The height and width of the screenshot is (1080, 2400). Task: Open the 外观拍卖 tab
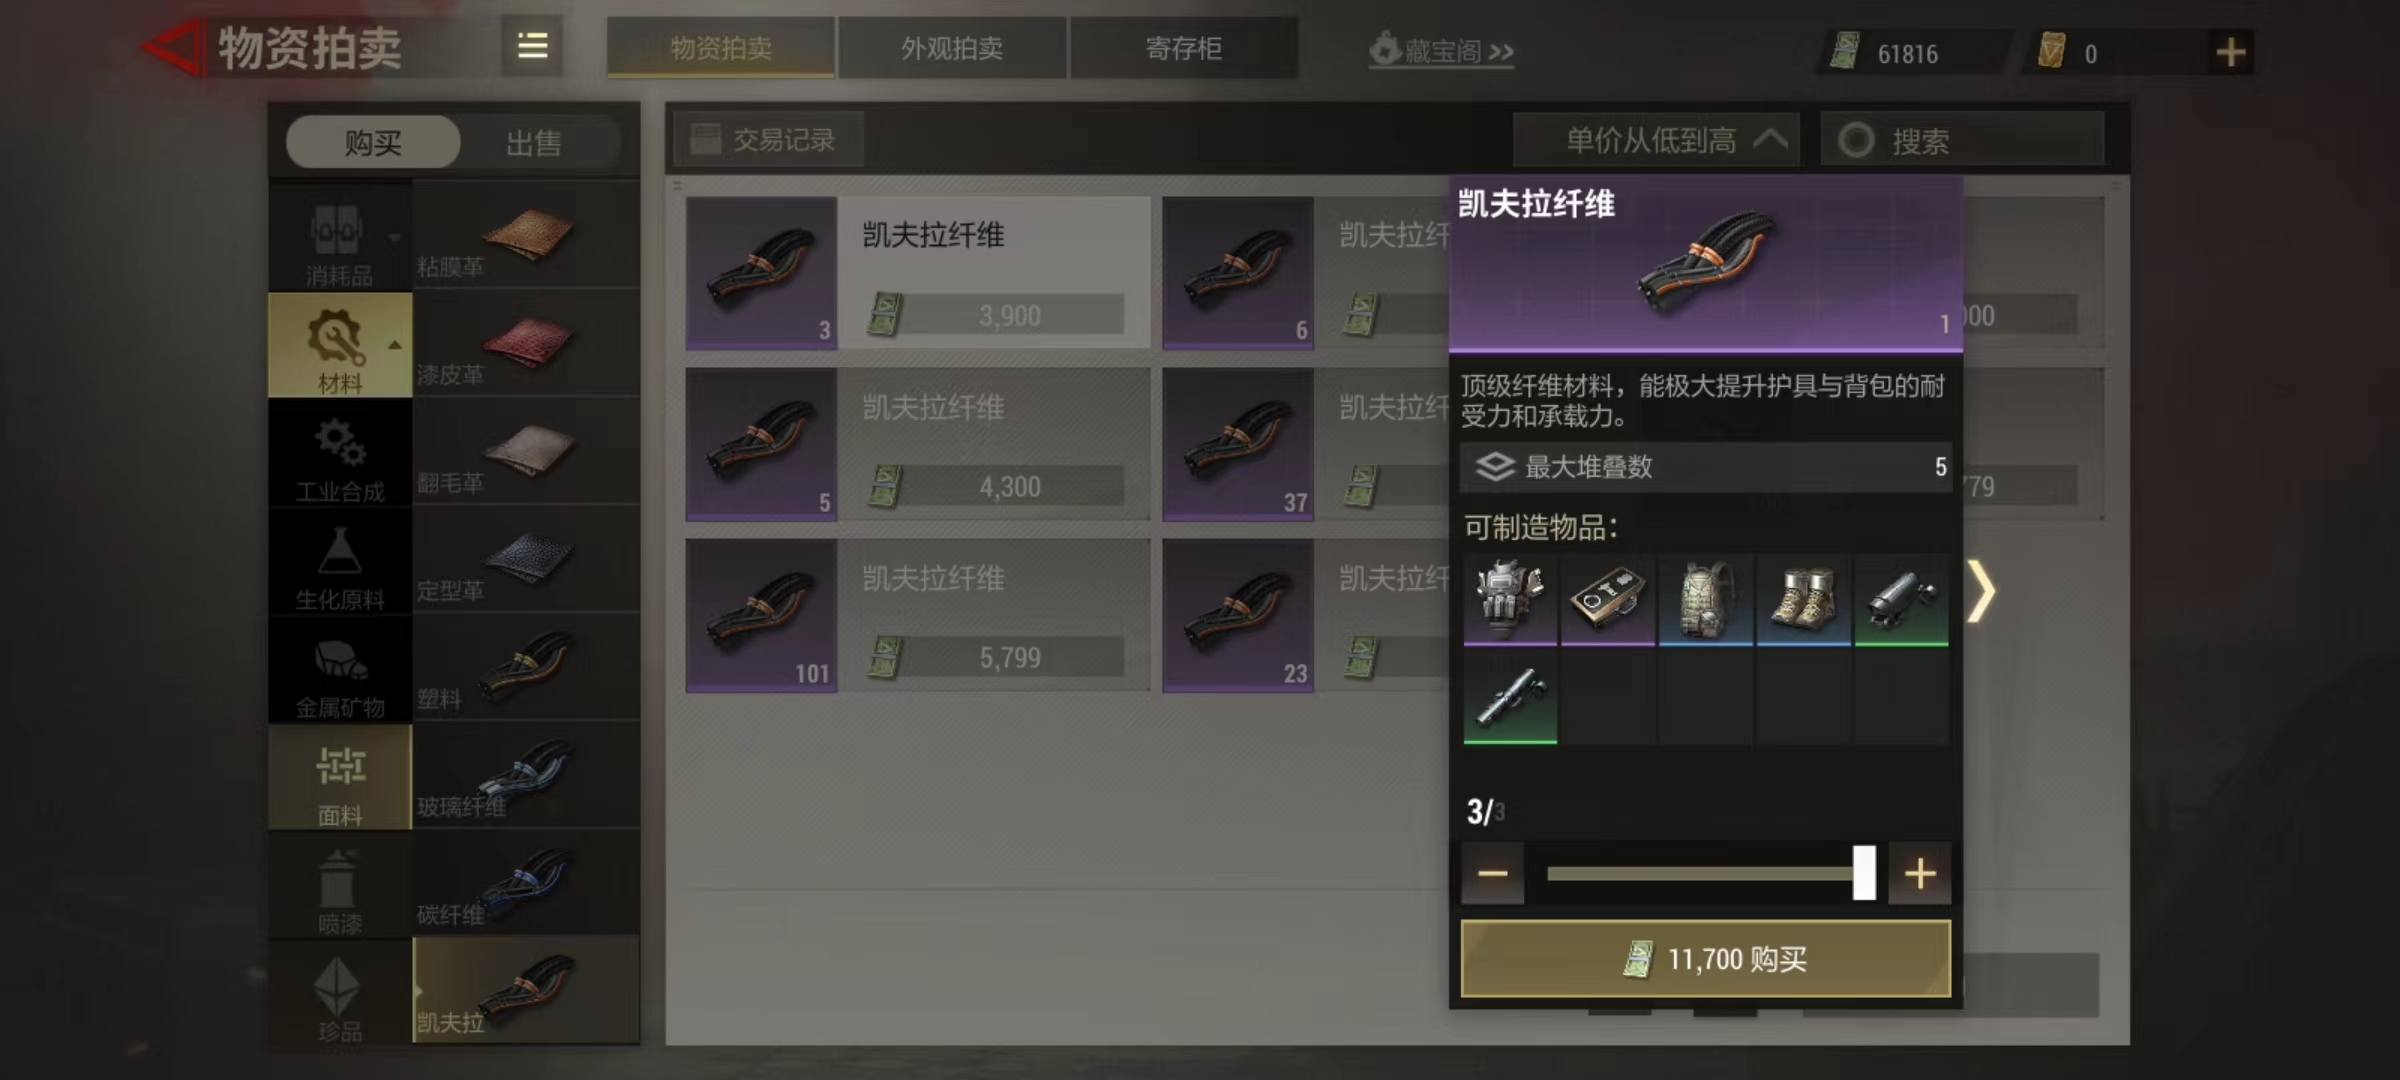click(952, 48)
